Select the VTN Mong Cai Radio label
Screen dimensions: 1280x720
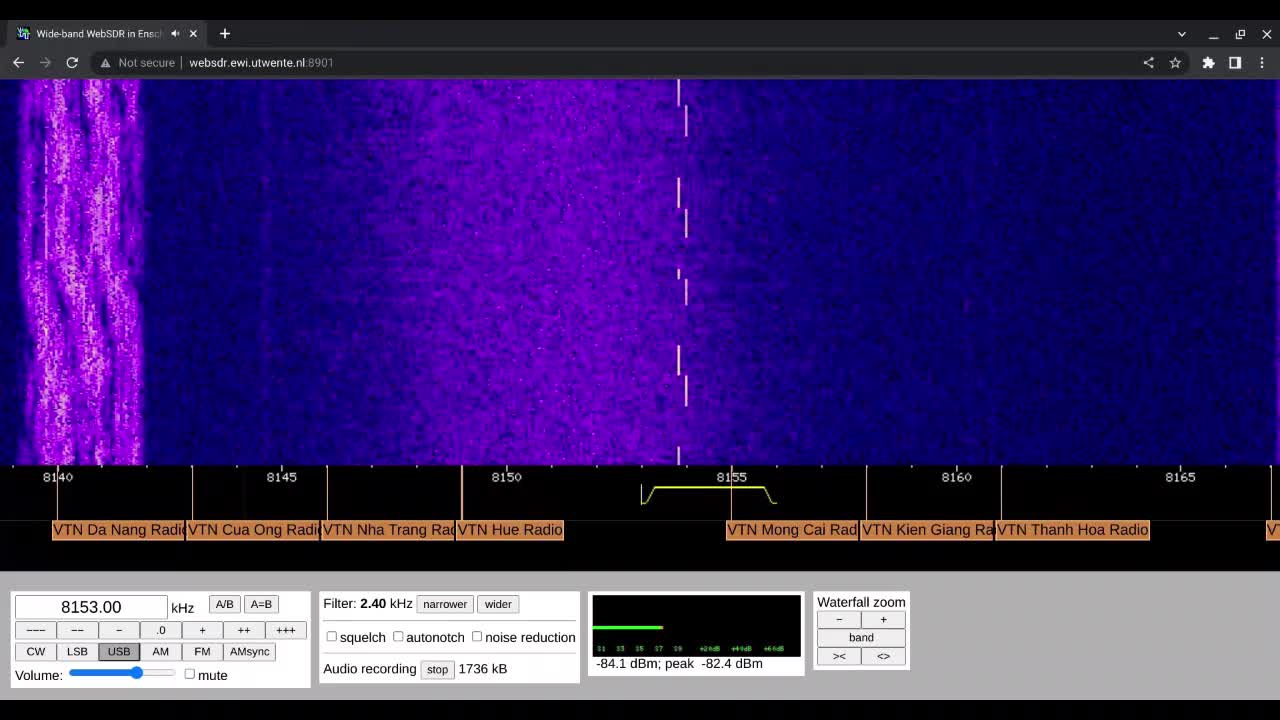click(x=792, y=530)
